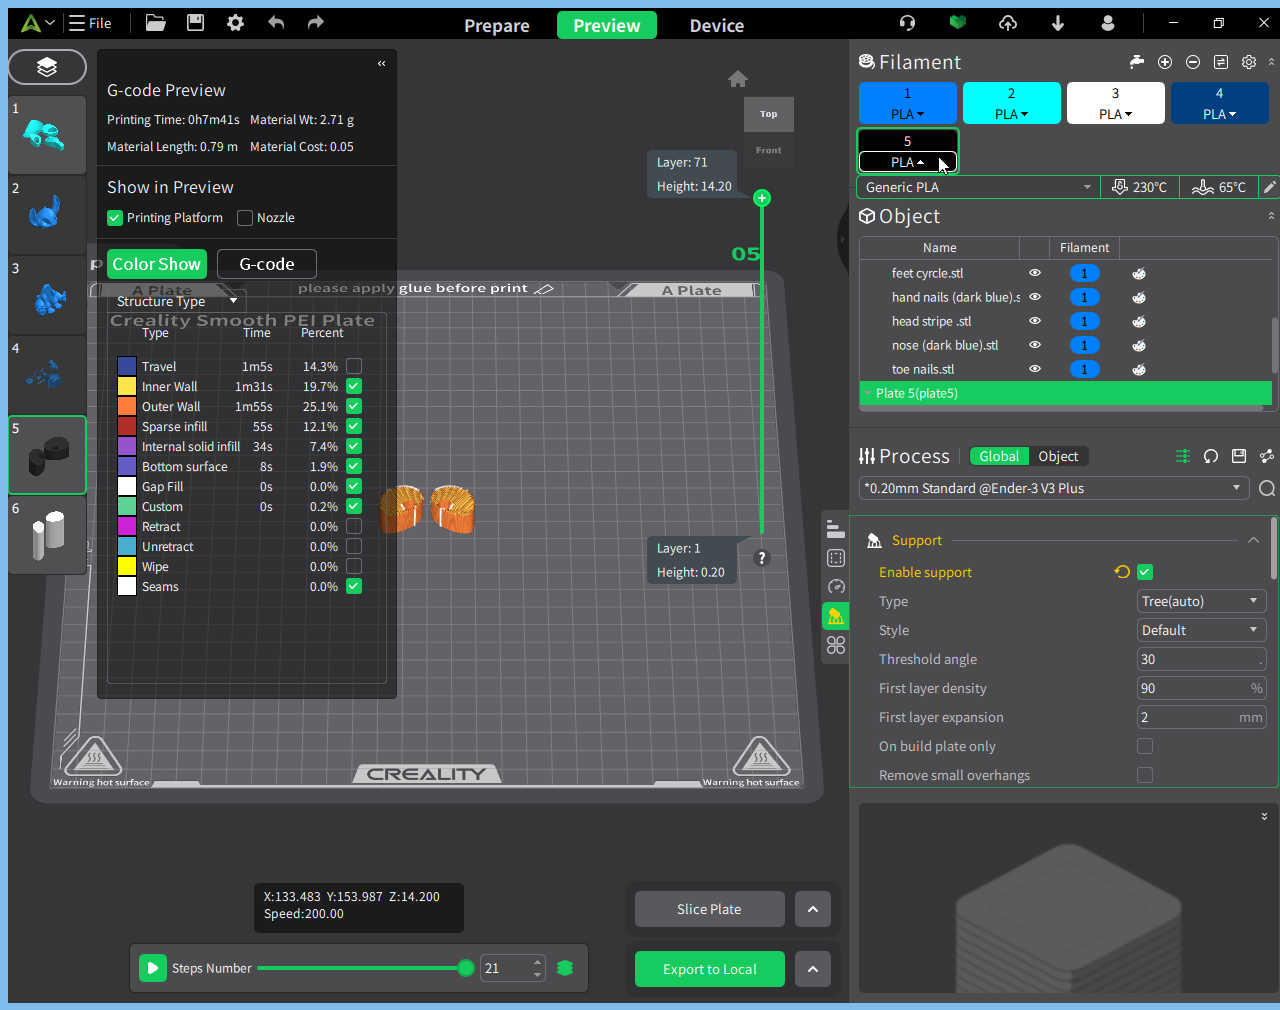Click the Steps Number slider handle
This screenshot has height=1010, width=1280.
tap(466, 968)
